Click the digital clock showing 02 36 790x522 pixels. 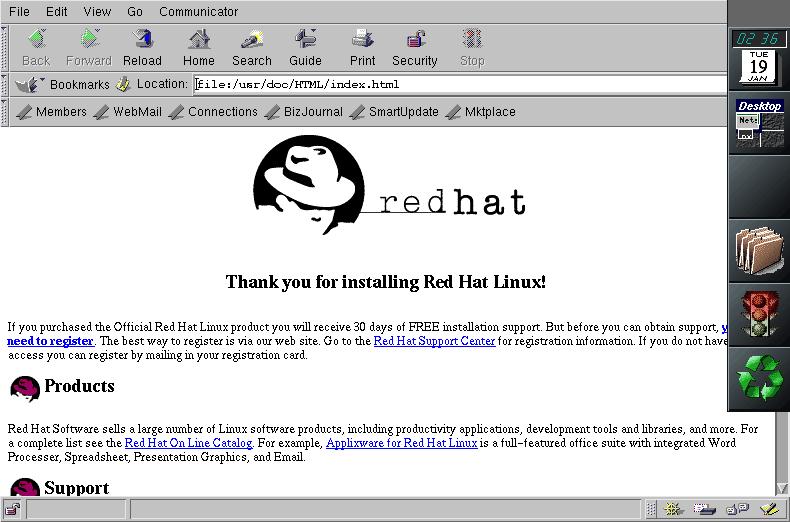759,38
